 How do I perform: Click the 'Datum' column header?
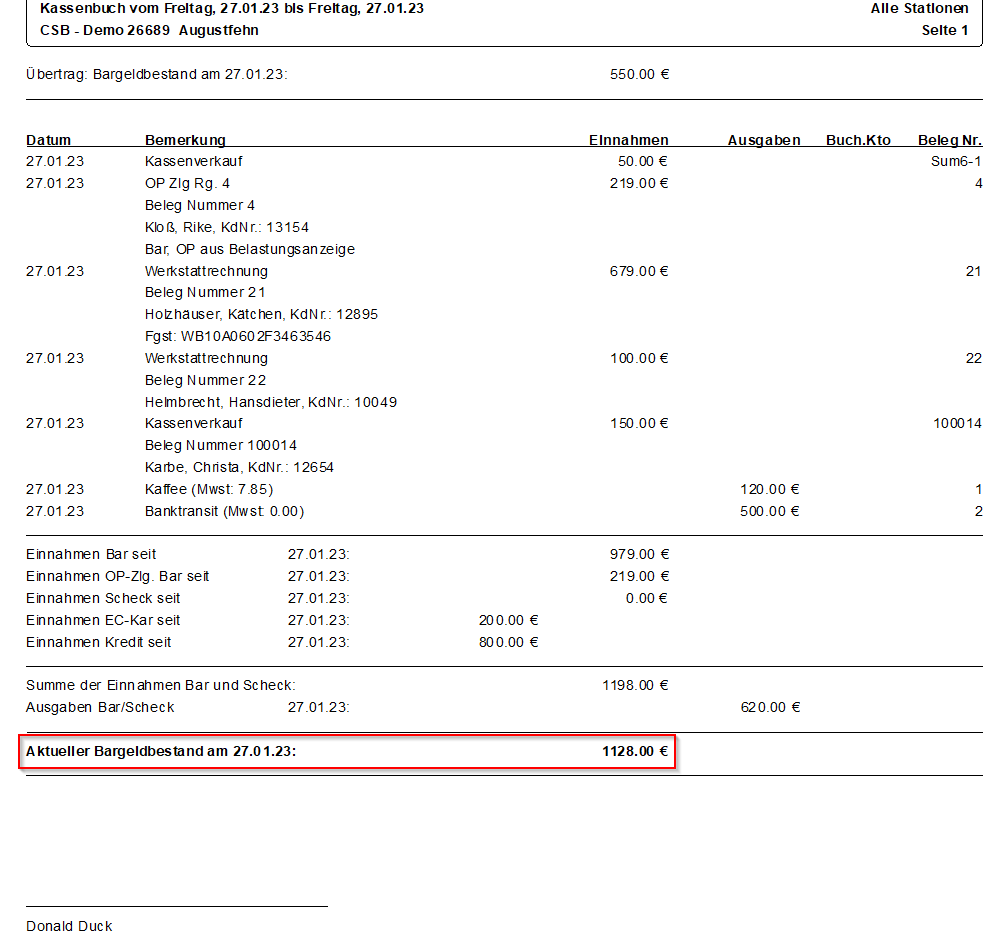[x=49, y=140]
